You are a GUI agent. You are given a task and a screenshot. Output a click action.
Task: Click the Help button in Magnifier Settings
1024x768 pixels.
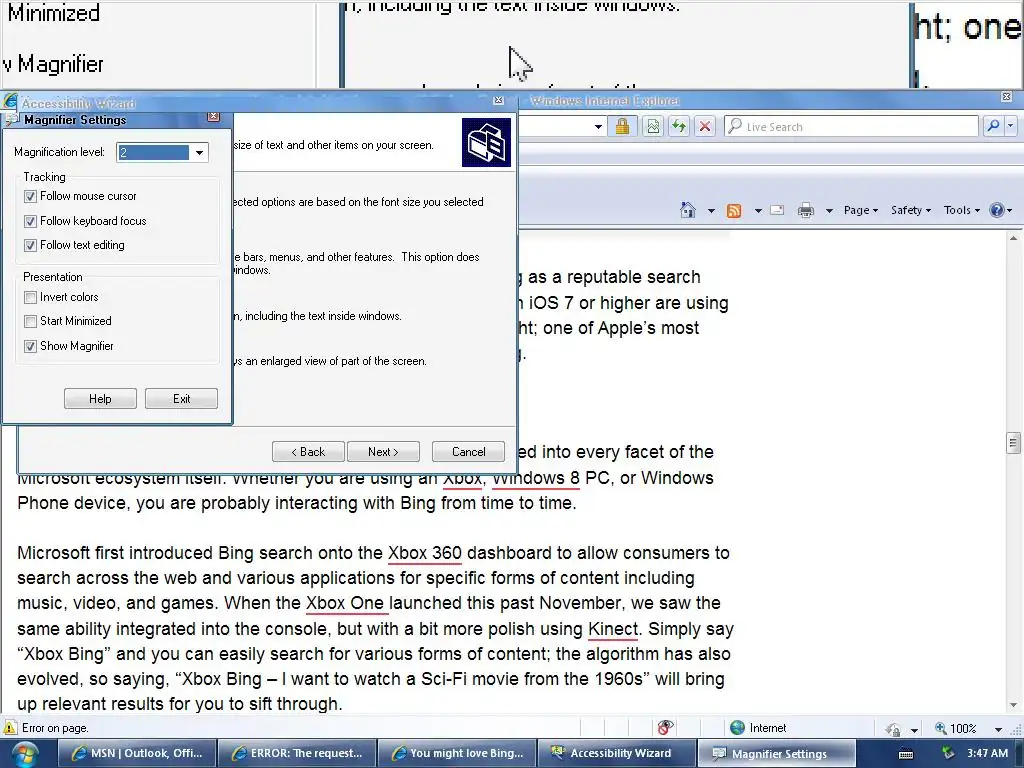tap(100, 398)
